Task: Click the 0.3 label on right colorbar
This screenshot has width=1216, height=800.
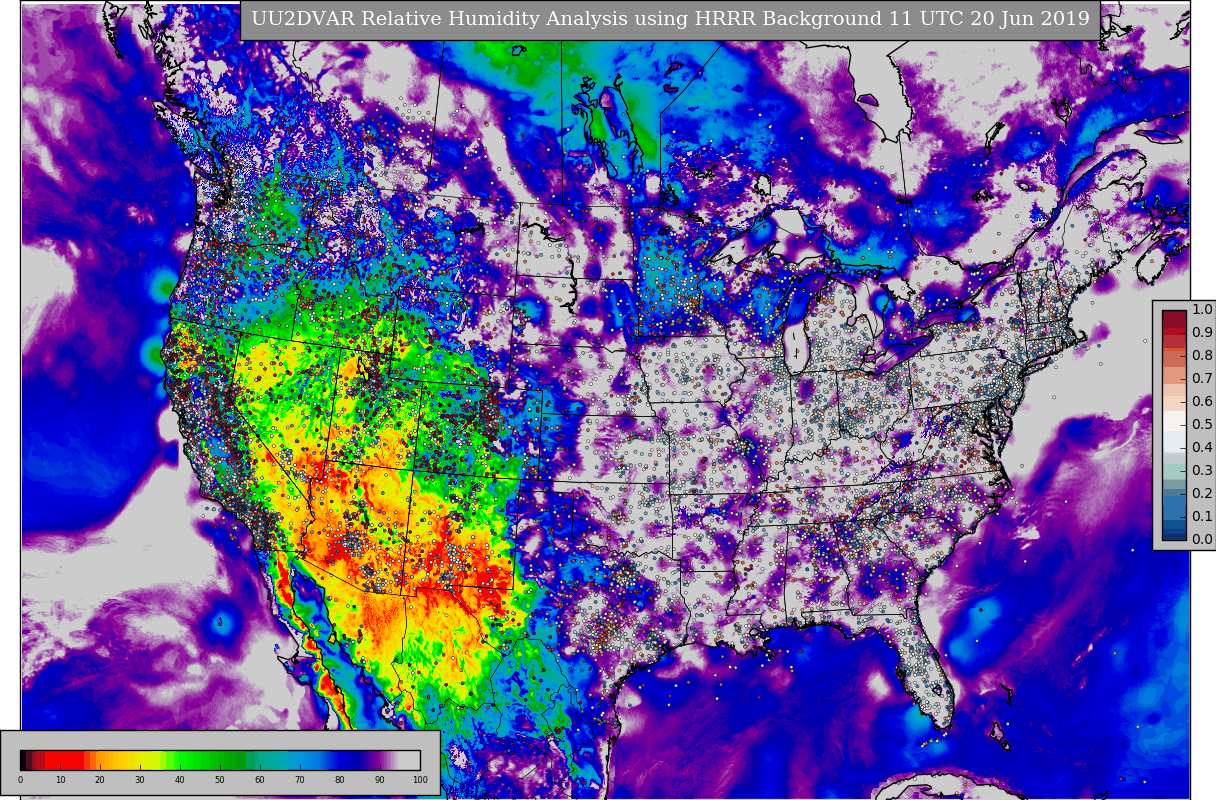Action: (1202, 470)
